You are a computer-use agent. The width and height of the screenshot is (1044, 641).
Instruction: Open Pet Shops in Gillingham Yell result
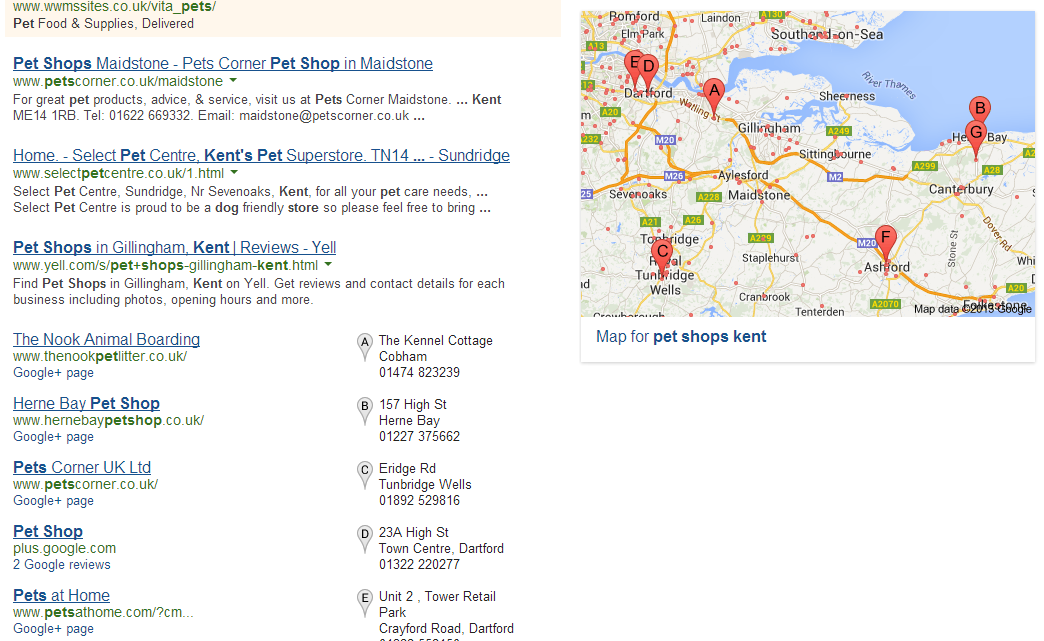(174, 247)
